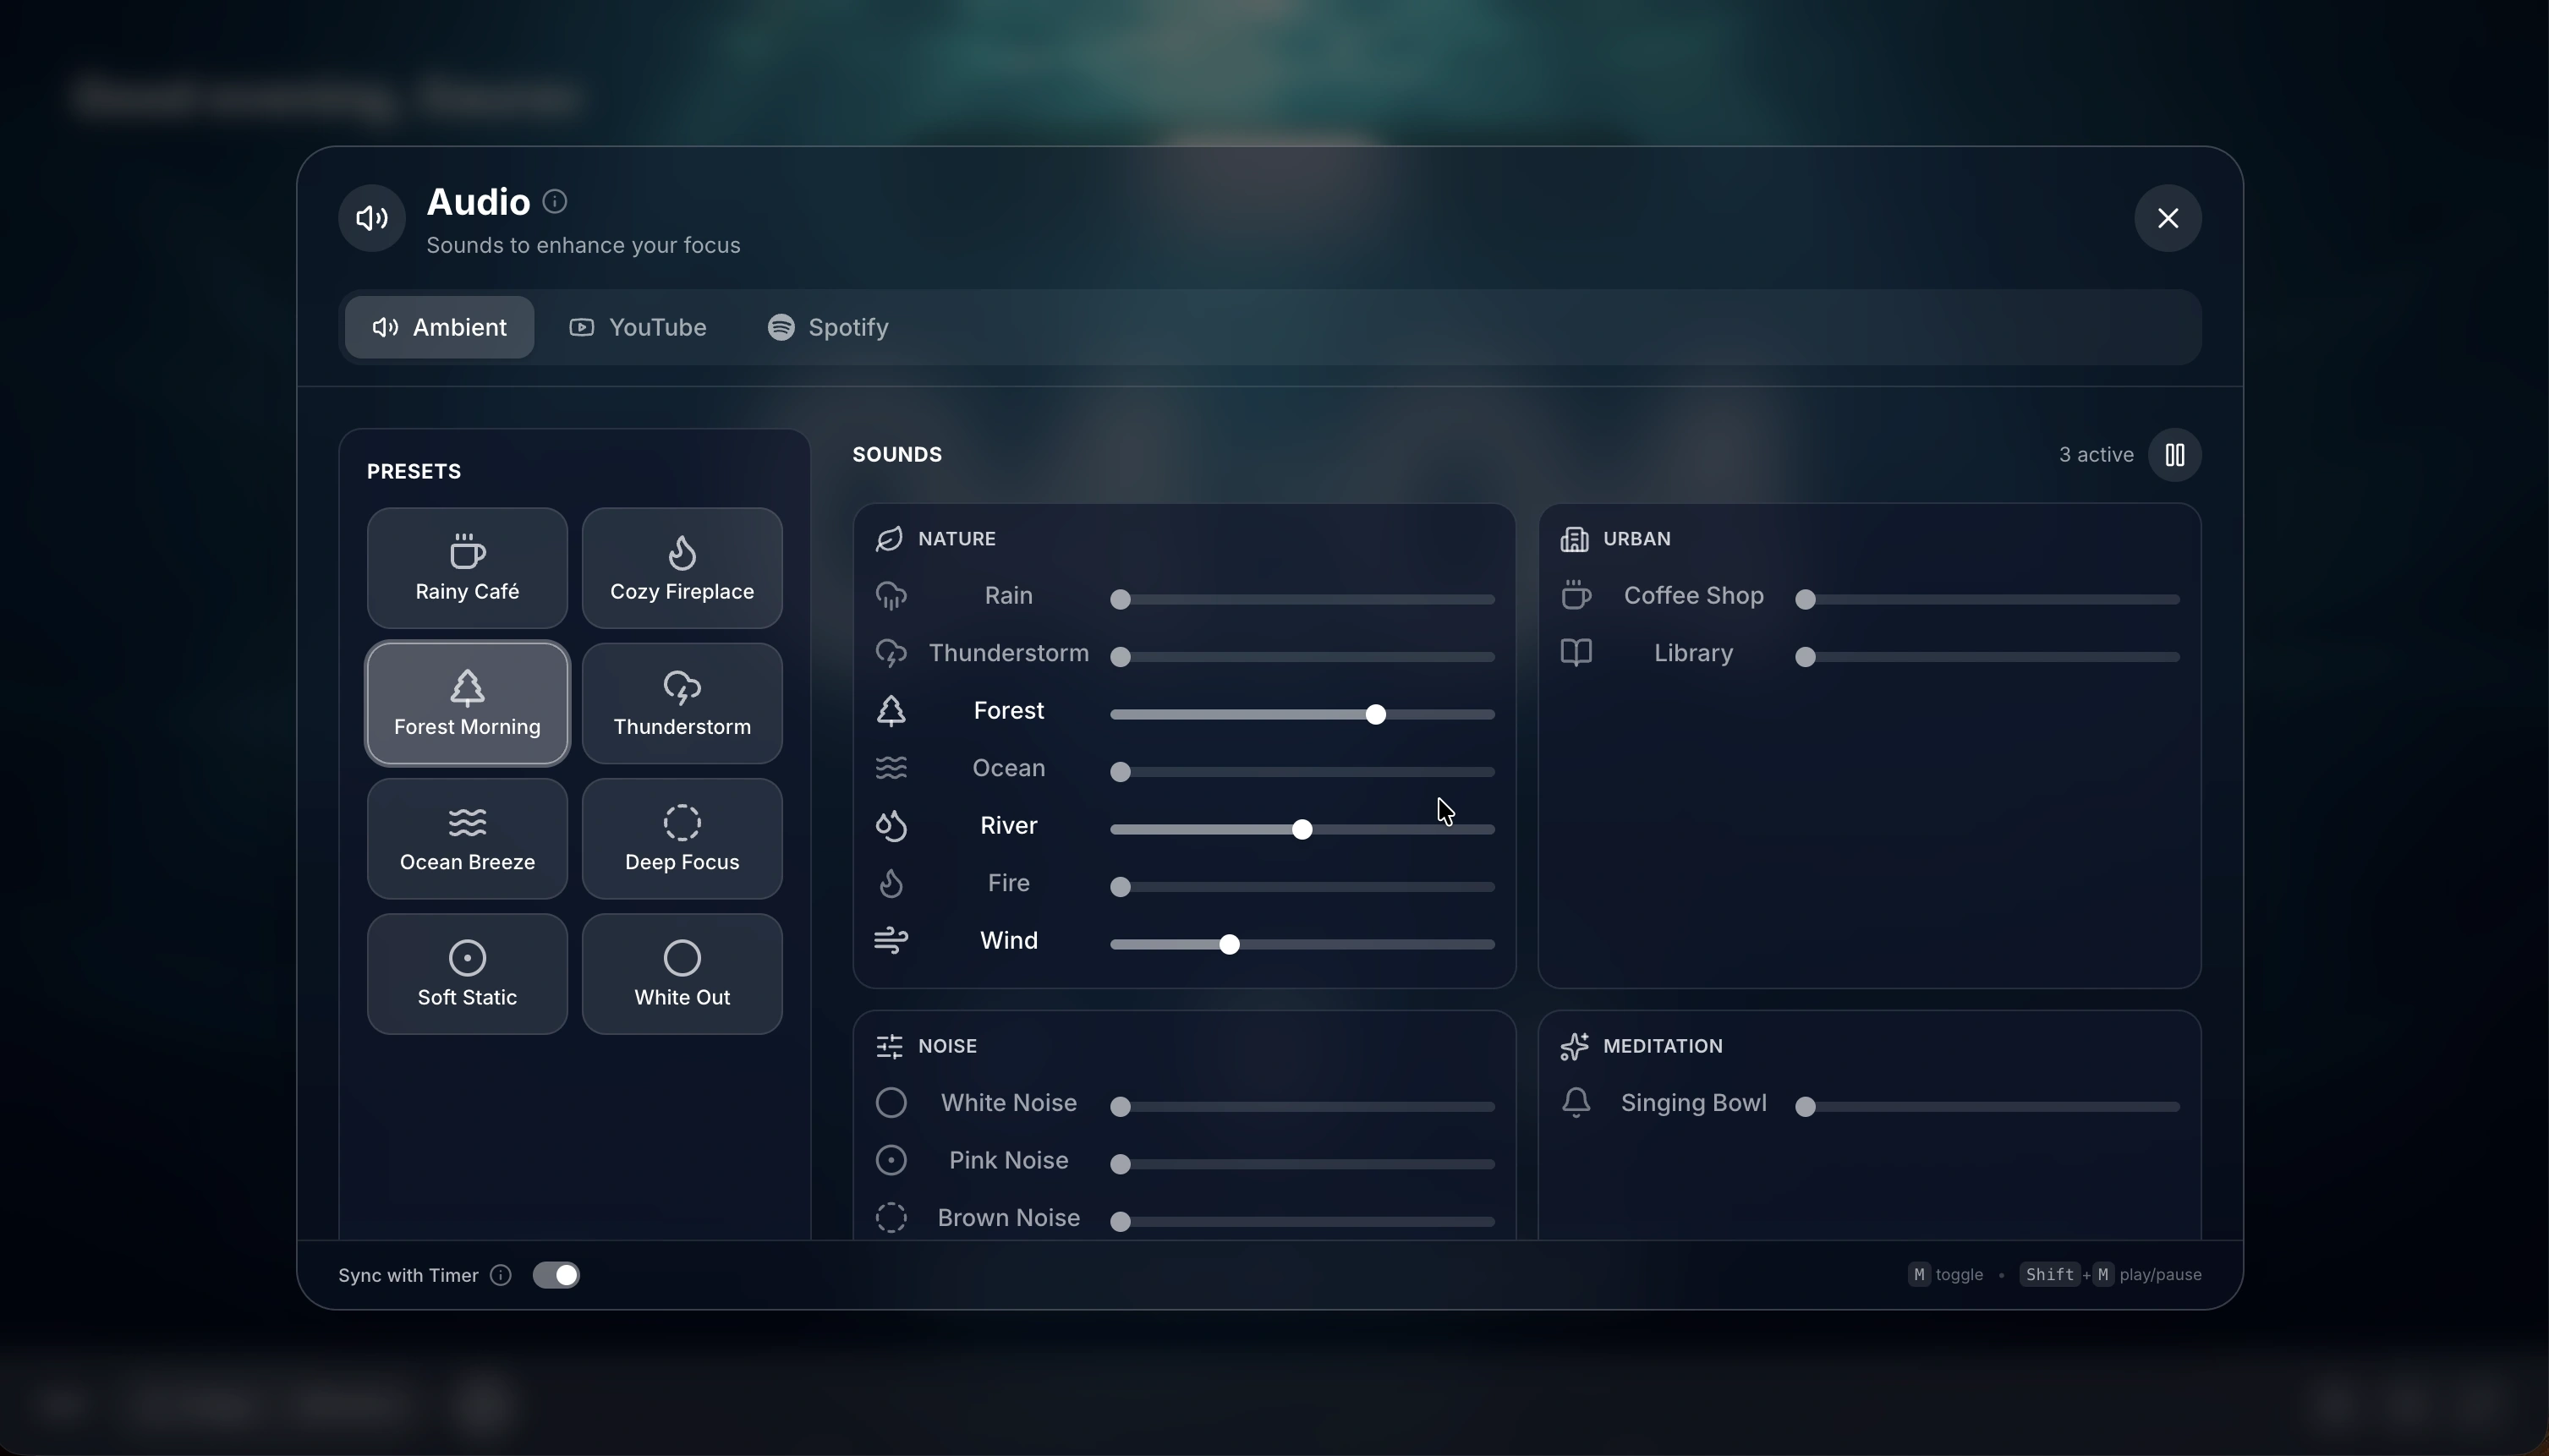Toggle the Wind sound icon
Viewport: 2549px width, 1456px height.
click(890, 941)
